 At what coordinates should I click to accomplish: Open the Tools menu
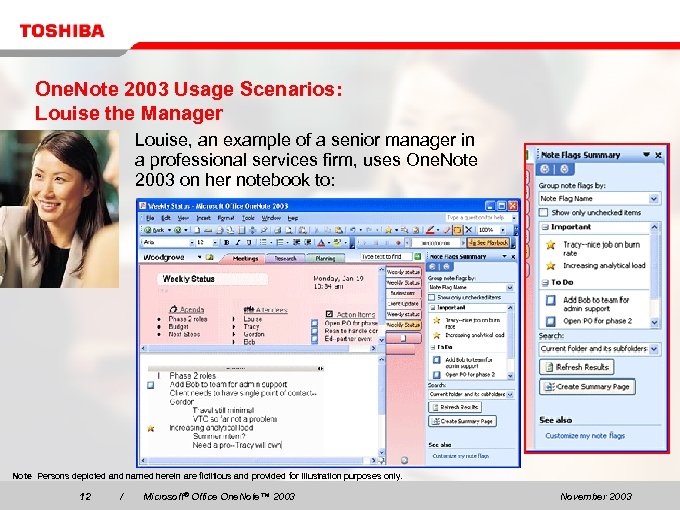(x=248, y=218)
